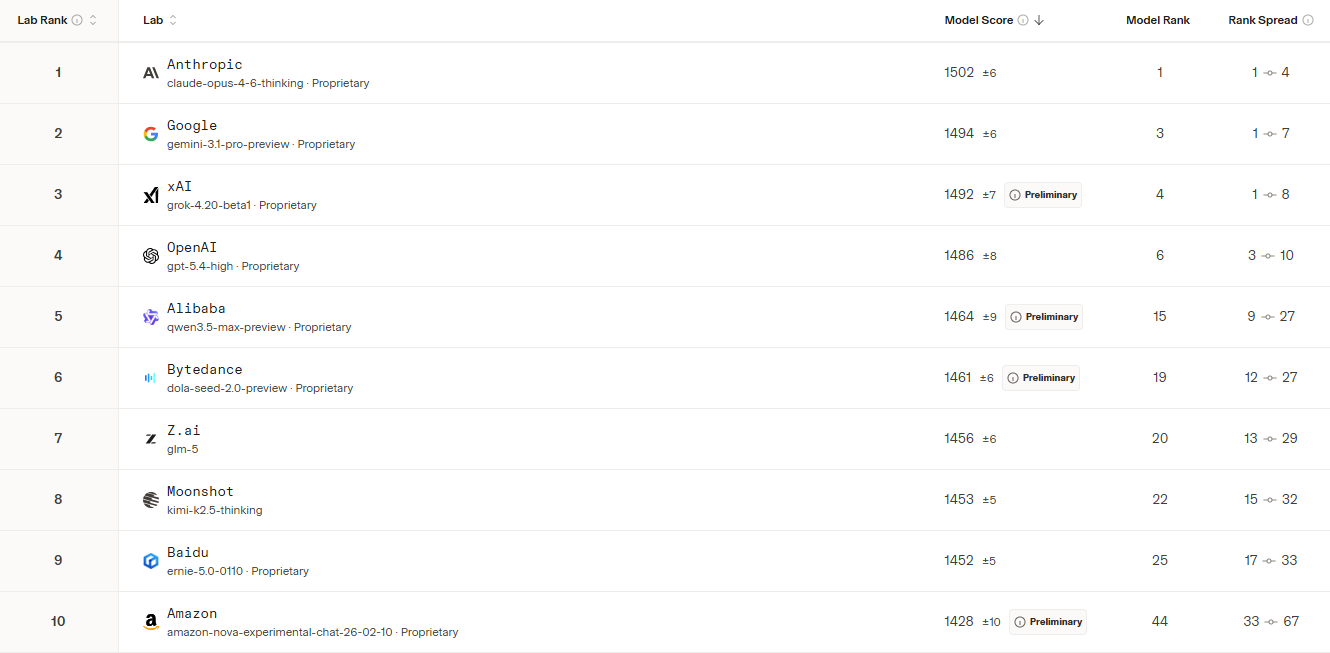The height and width of the screenshot is (653, 1330).
Task: Click the Preliminary badge for grok-4.20-beta1
Action: tap(1043, 195)
